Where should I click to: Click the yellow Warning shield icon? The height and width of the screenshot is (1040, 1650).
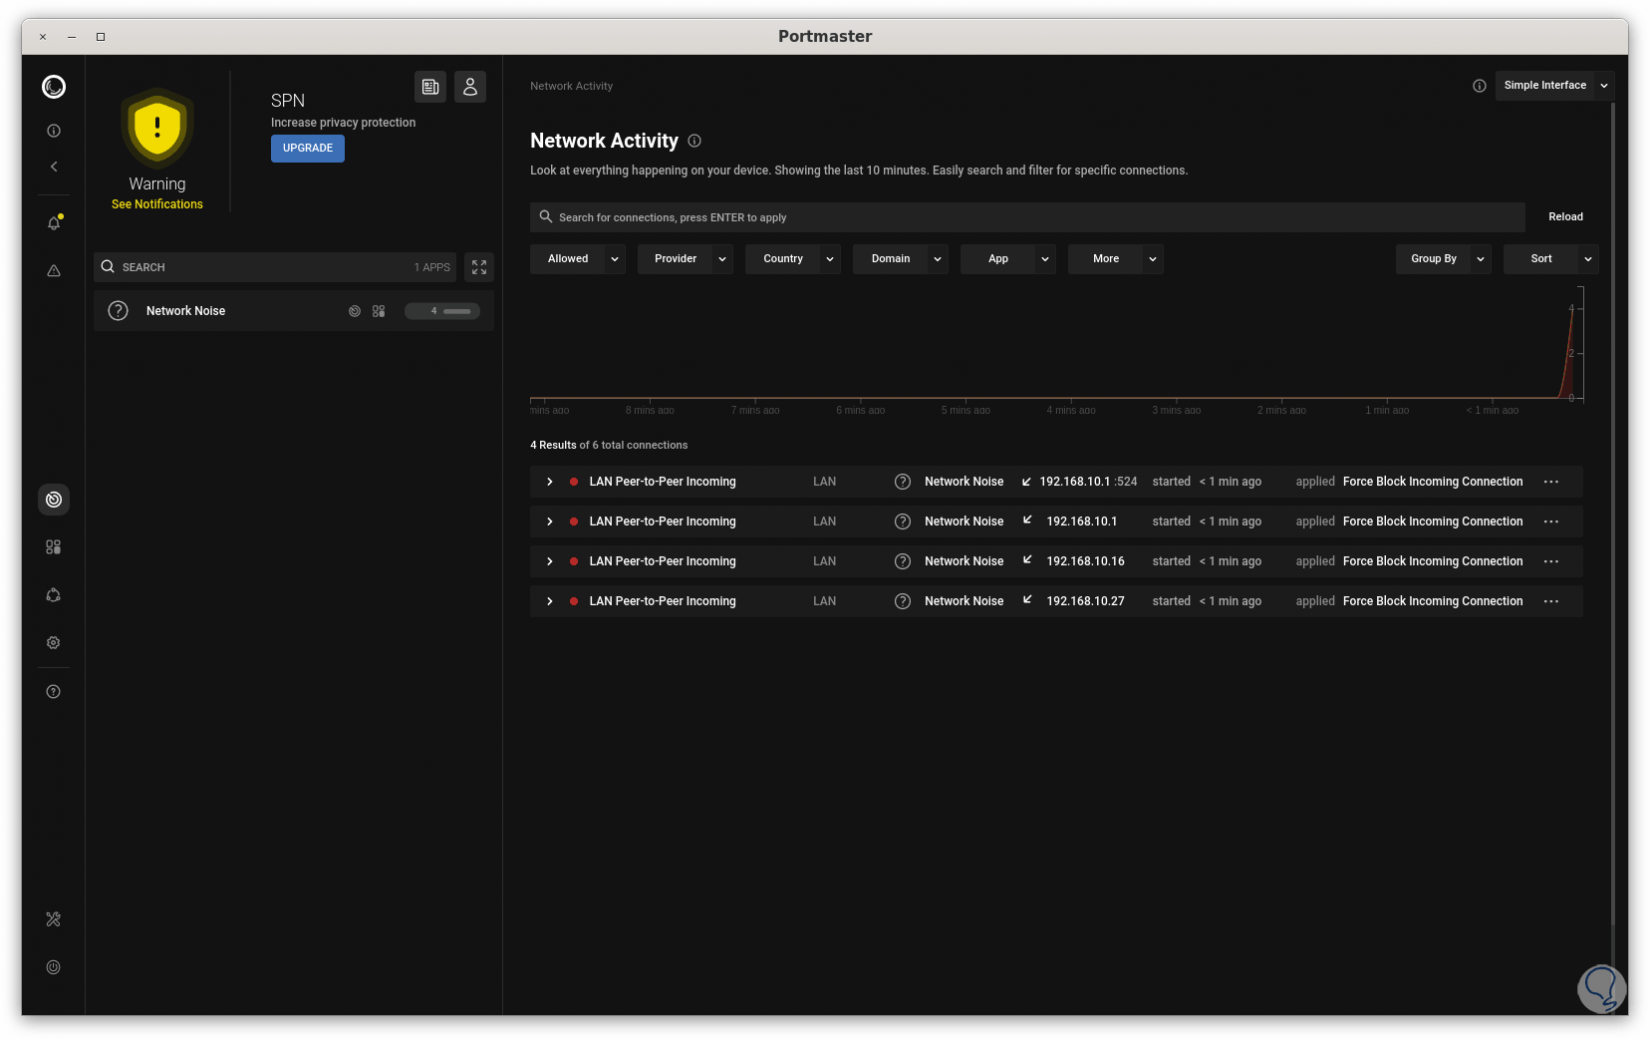[157, 128]
